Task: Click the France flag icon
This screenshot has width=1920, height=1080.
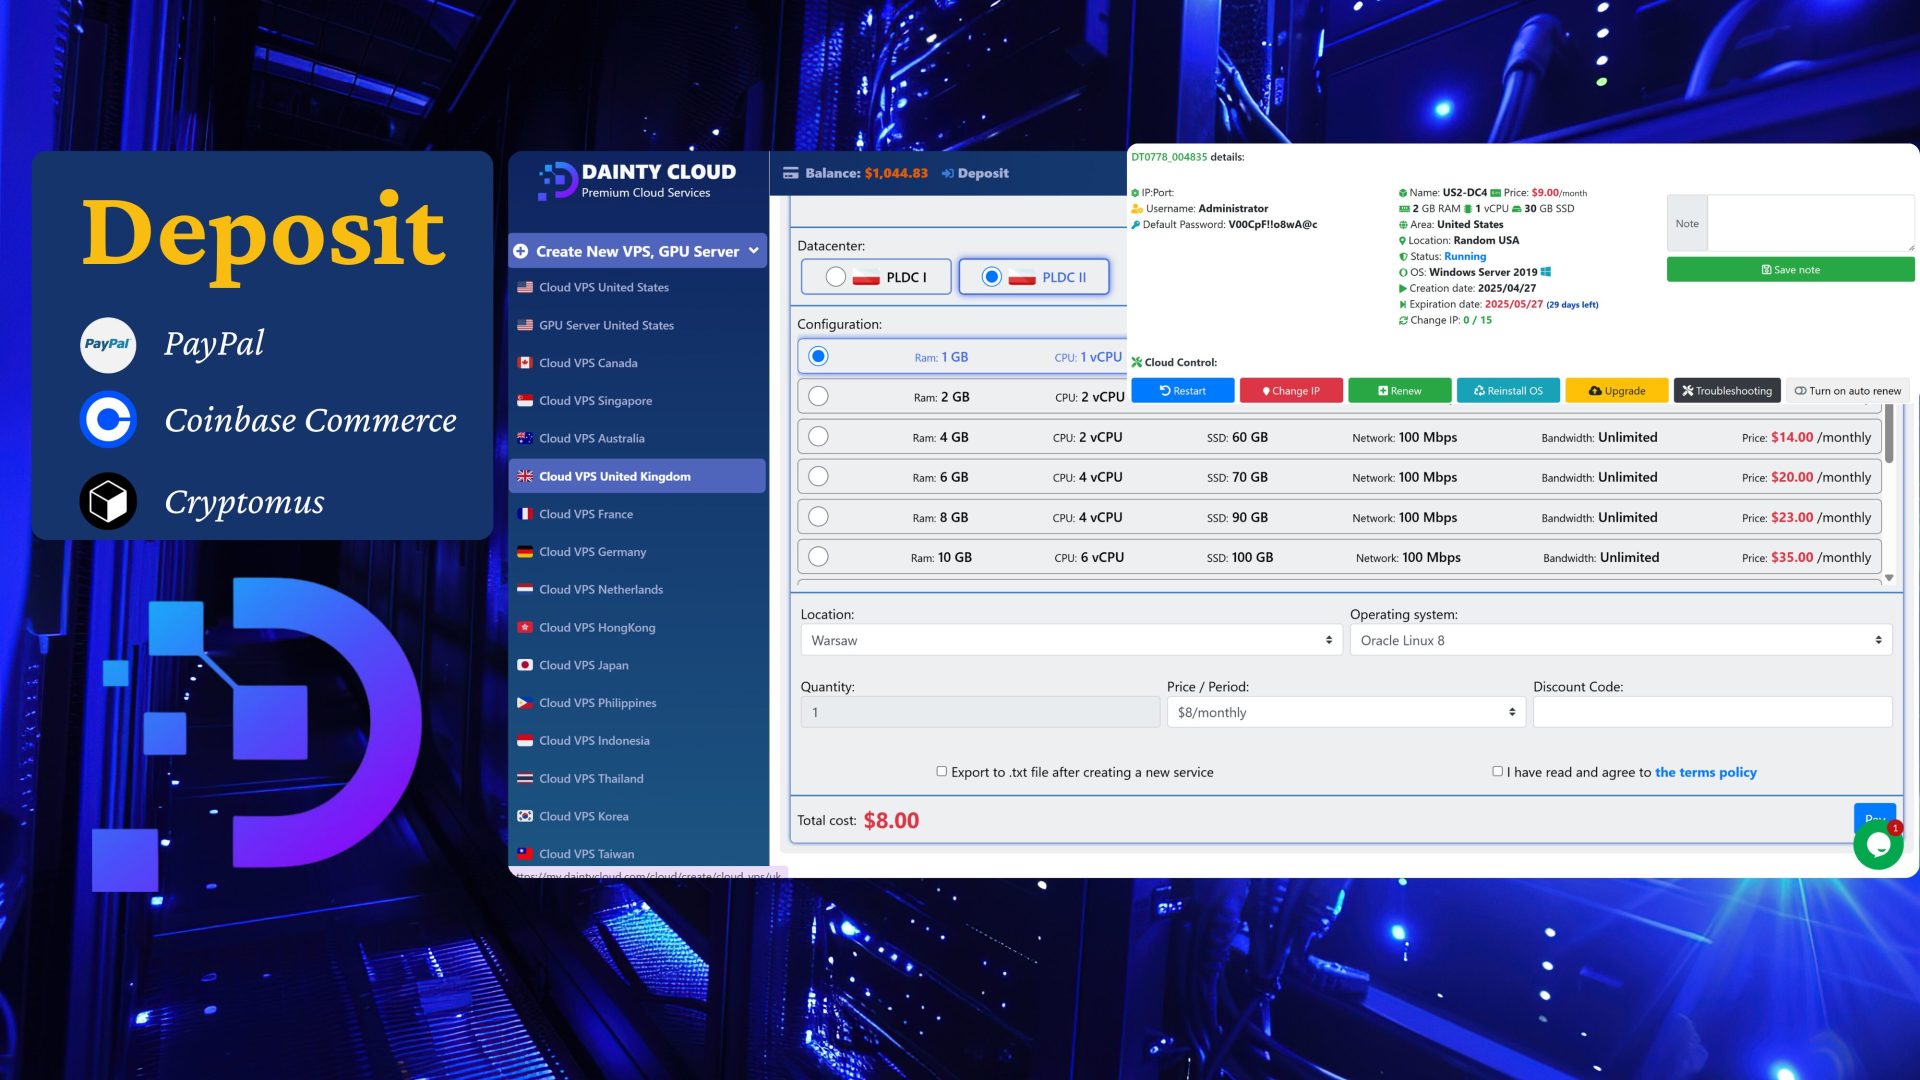Action: click(525, 514)
